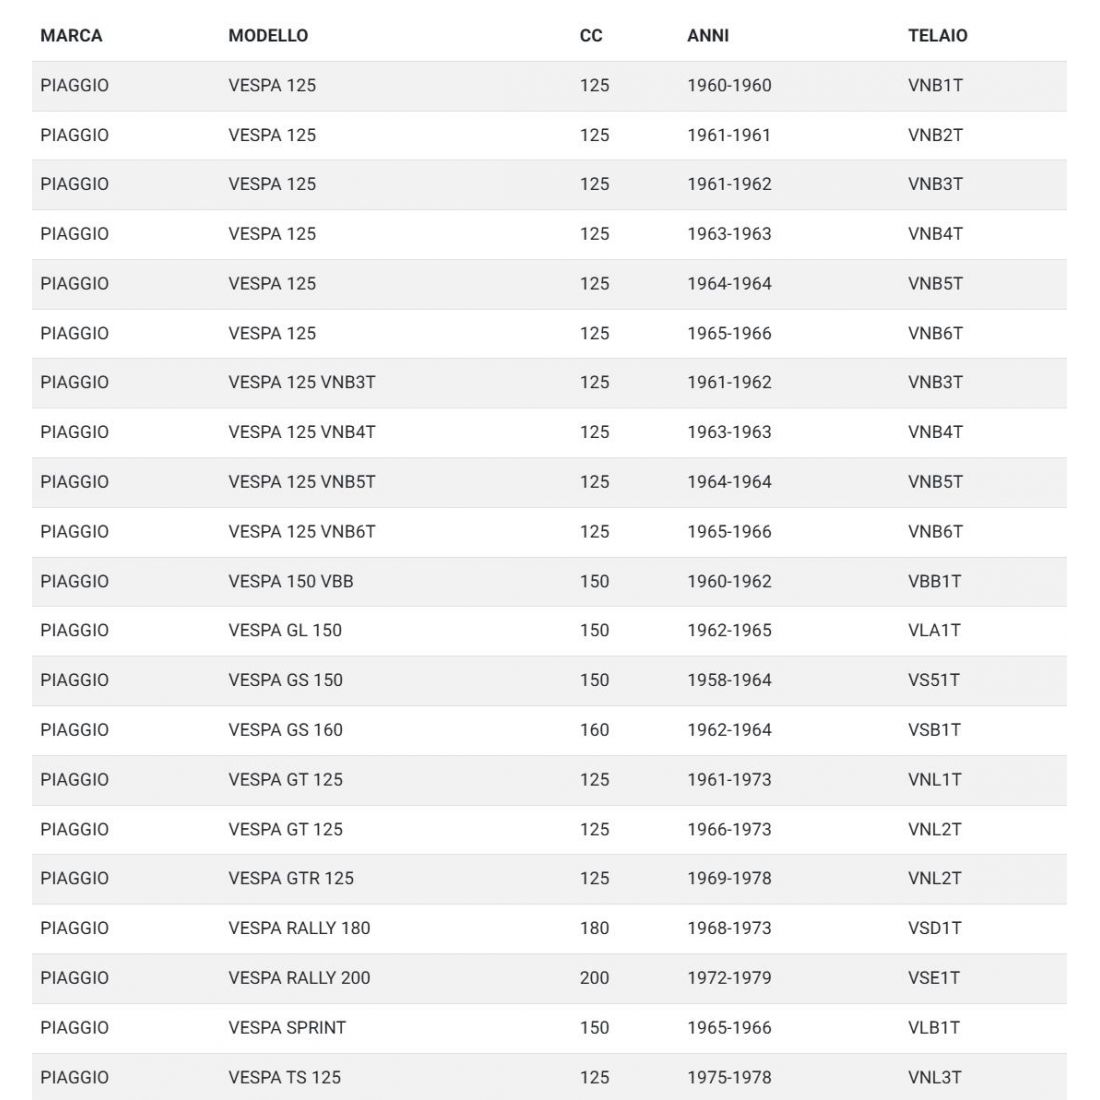
Task: Click the VESPA RALLY 200 entry
Action: pos(299,978)
